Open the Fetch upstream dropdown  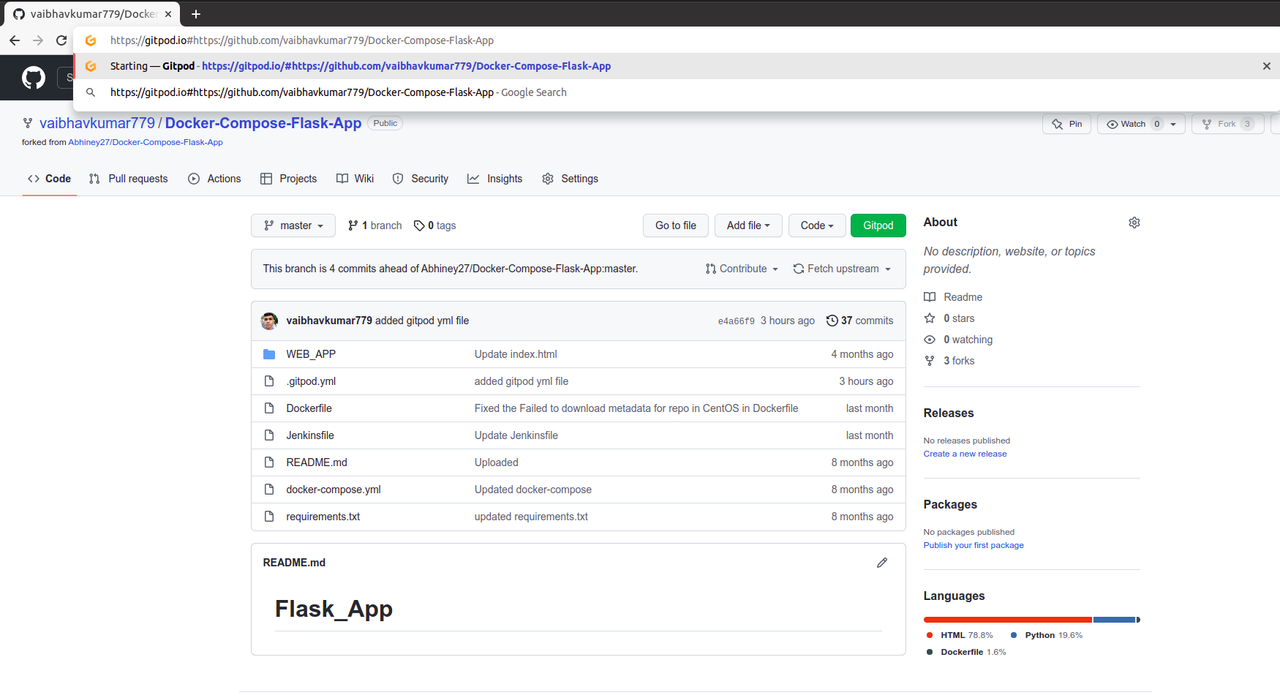pyautogui.click(x=842, y=269)
